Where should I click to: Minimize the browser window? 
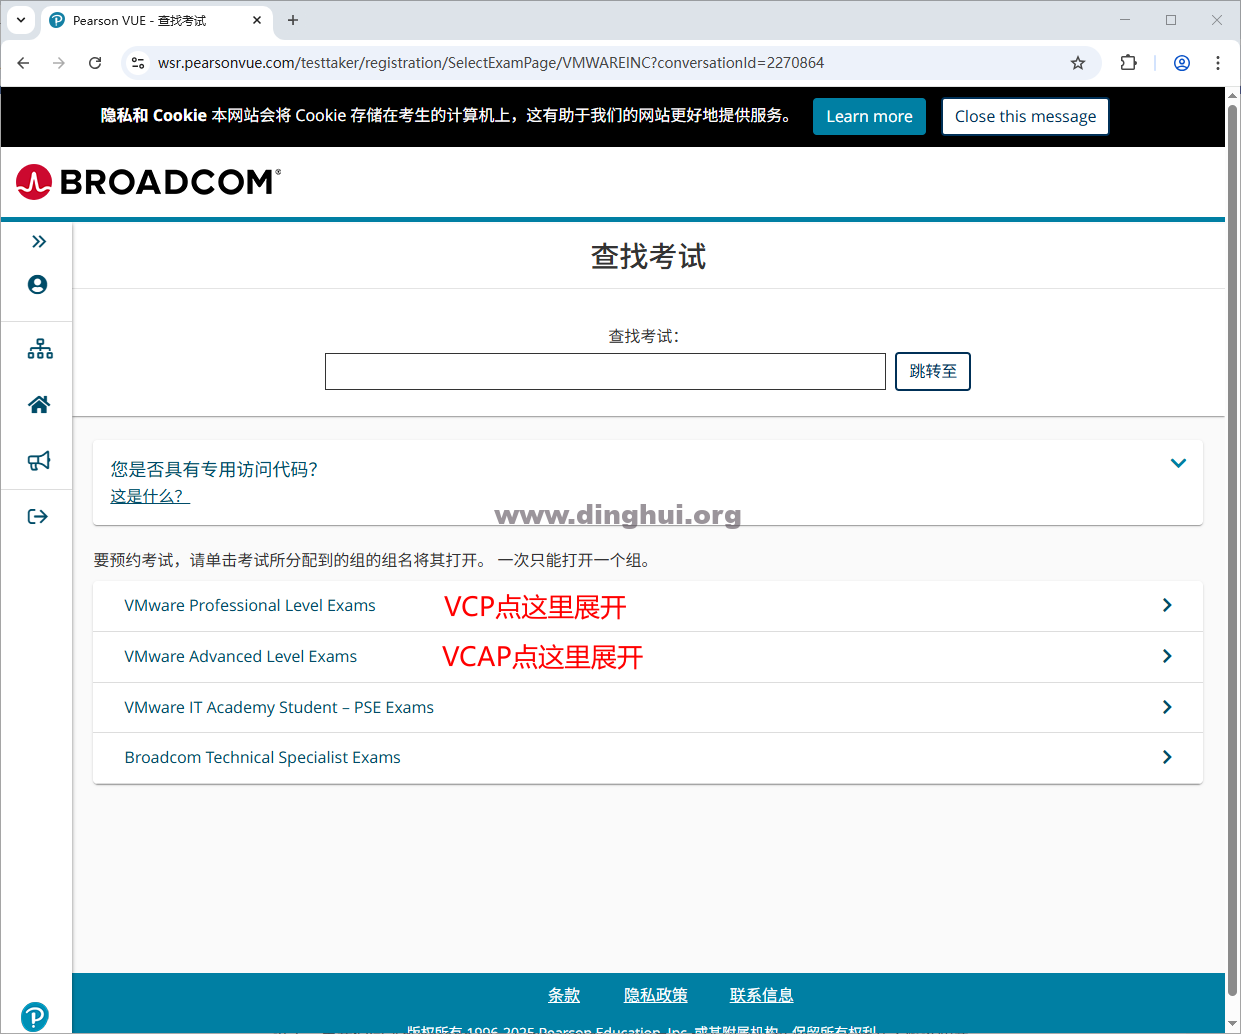1125,20
